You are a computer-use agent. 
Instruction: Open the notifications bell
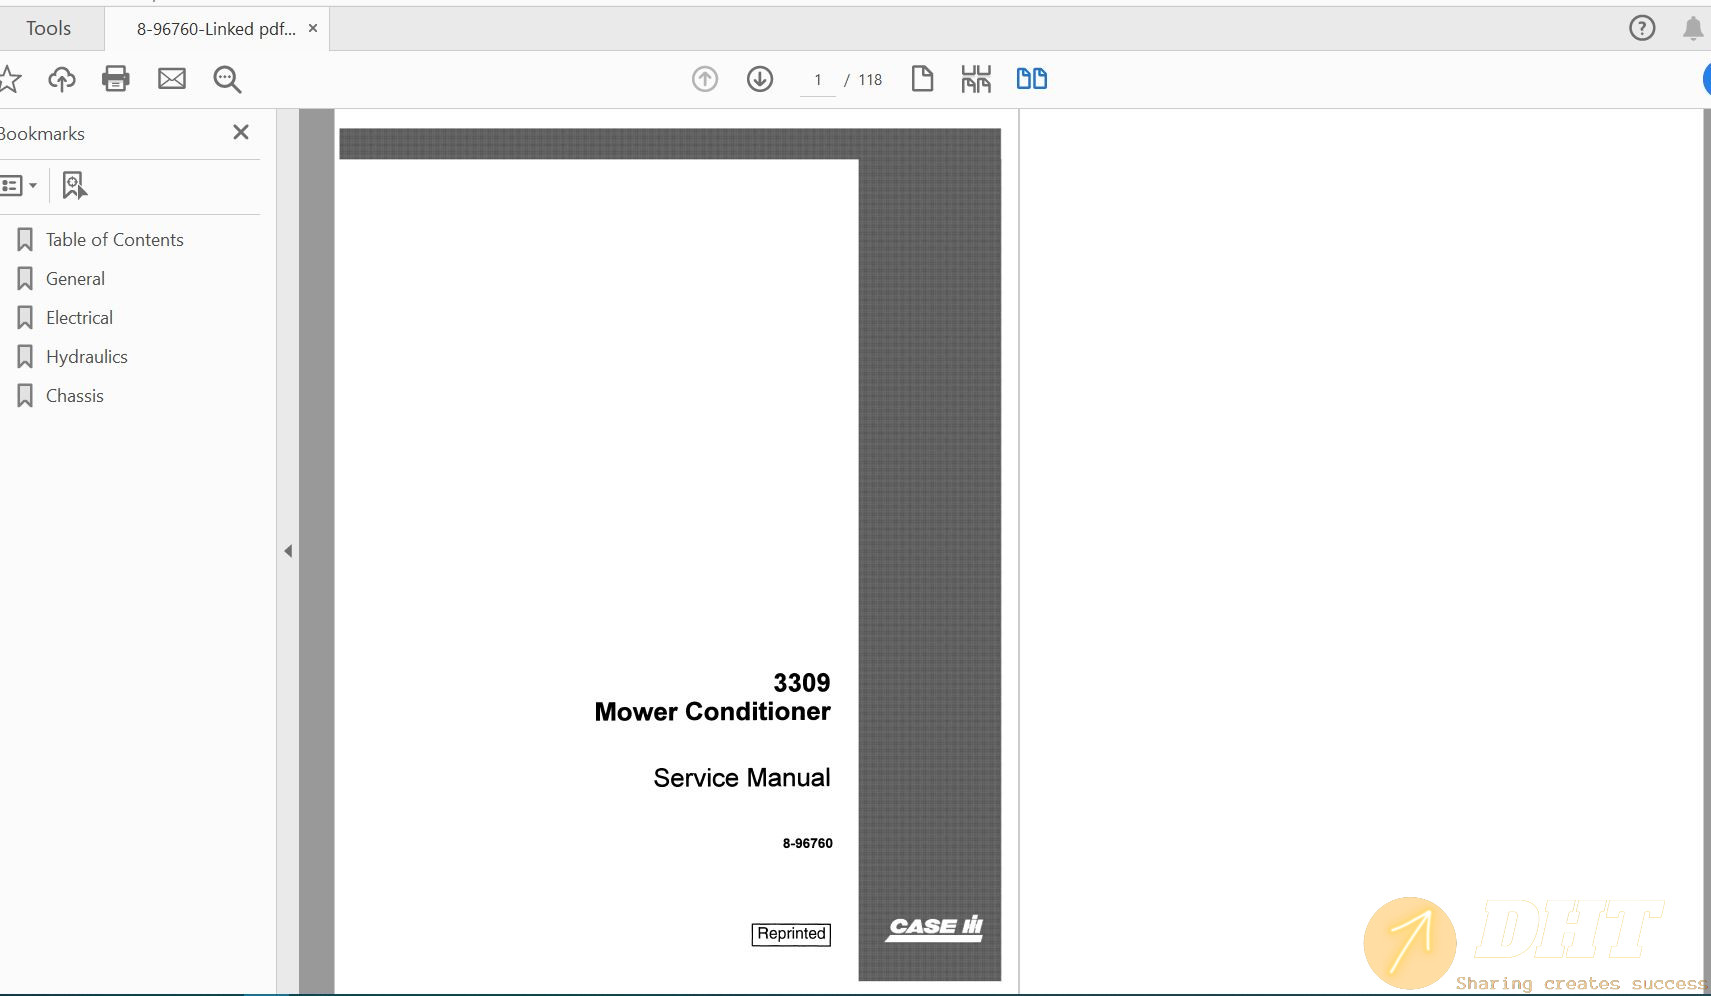point(1692,28)
